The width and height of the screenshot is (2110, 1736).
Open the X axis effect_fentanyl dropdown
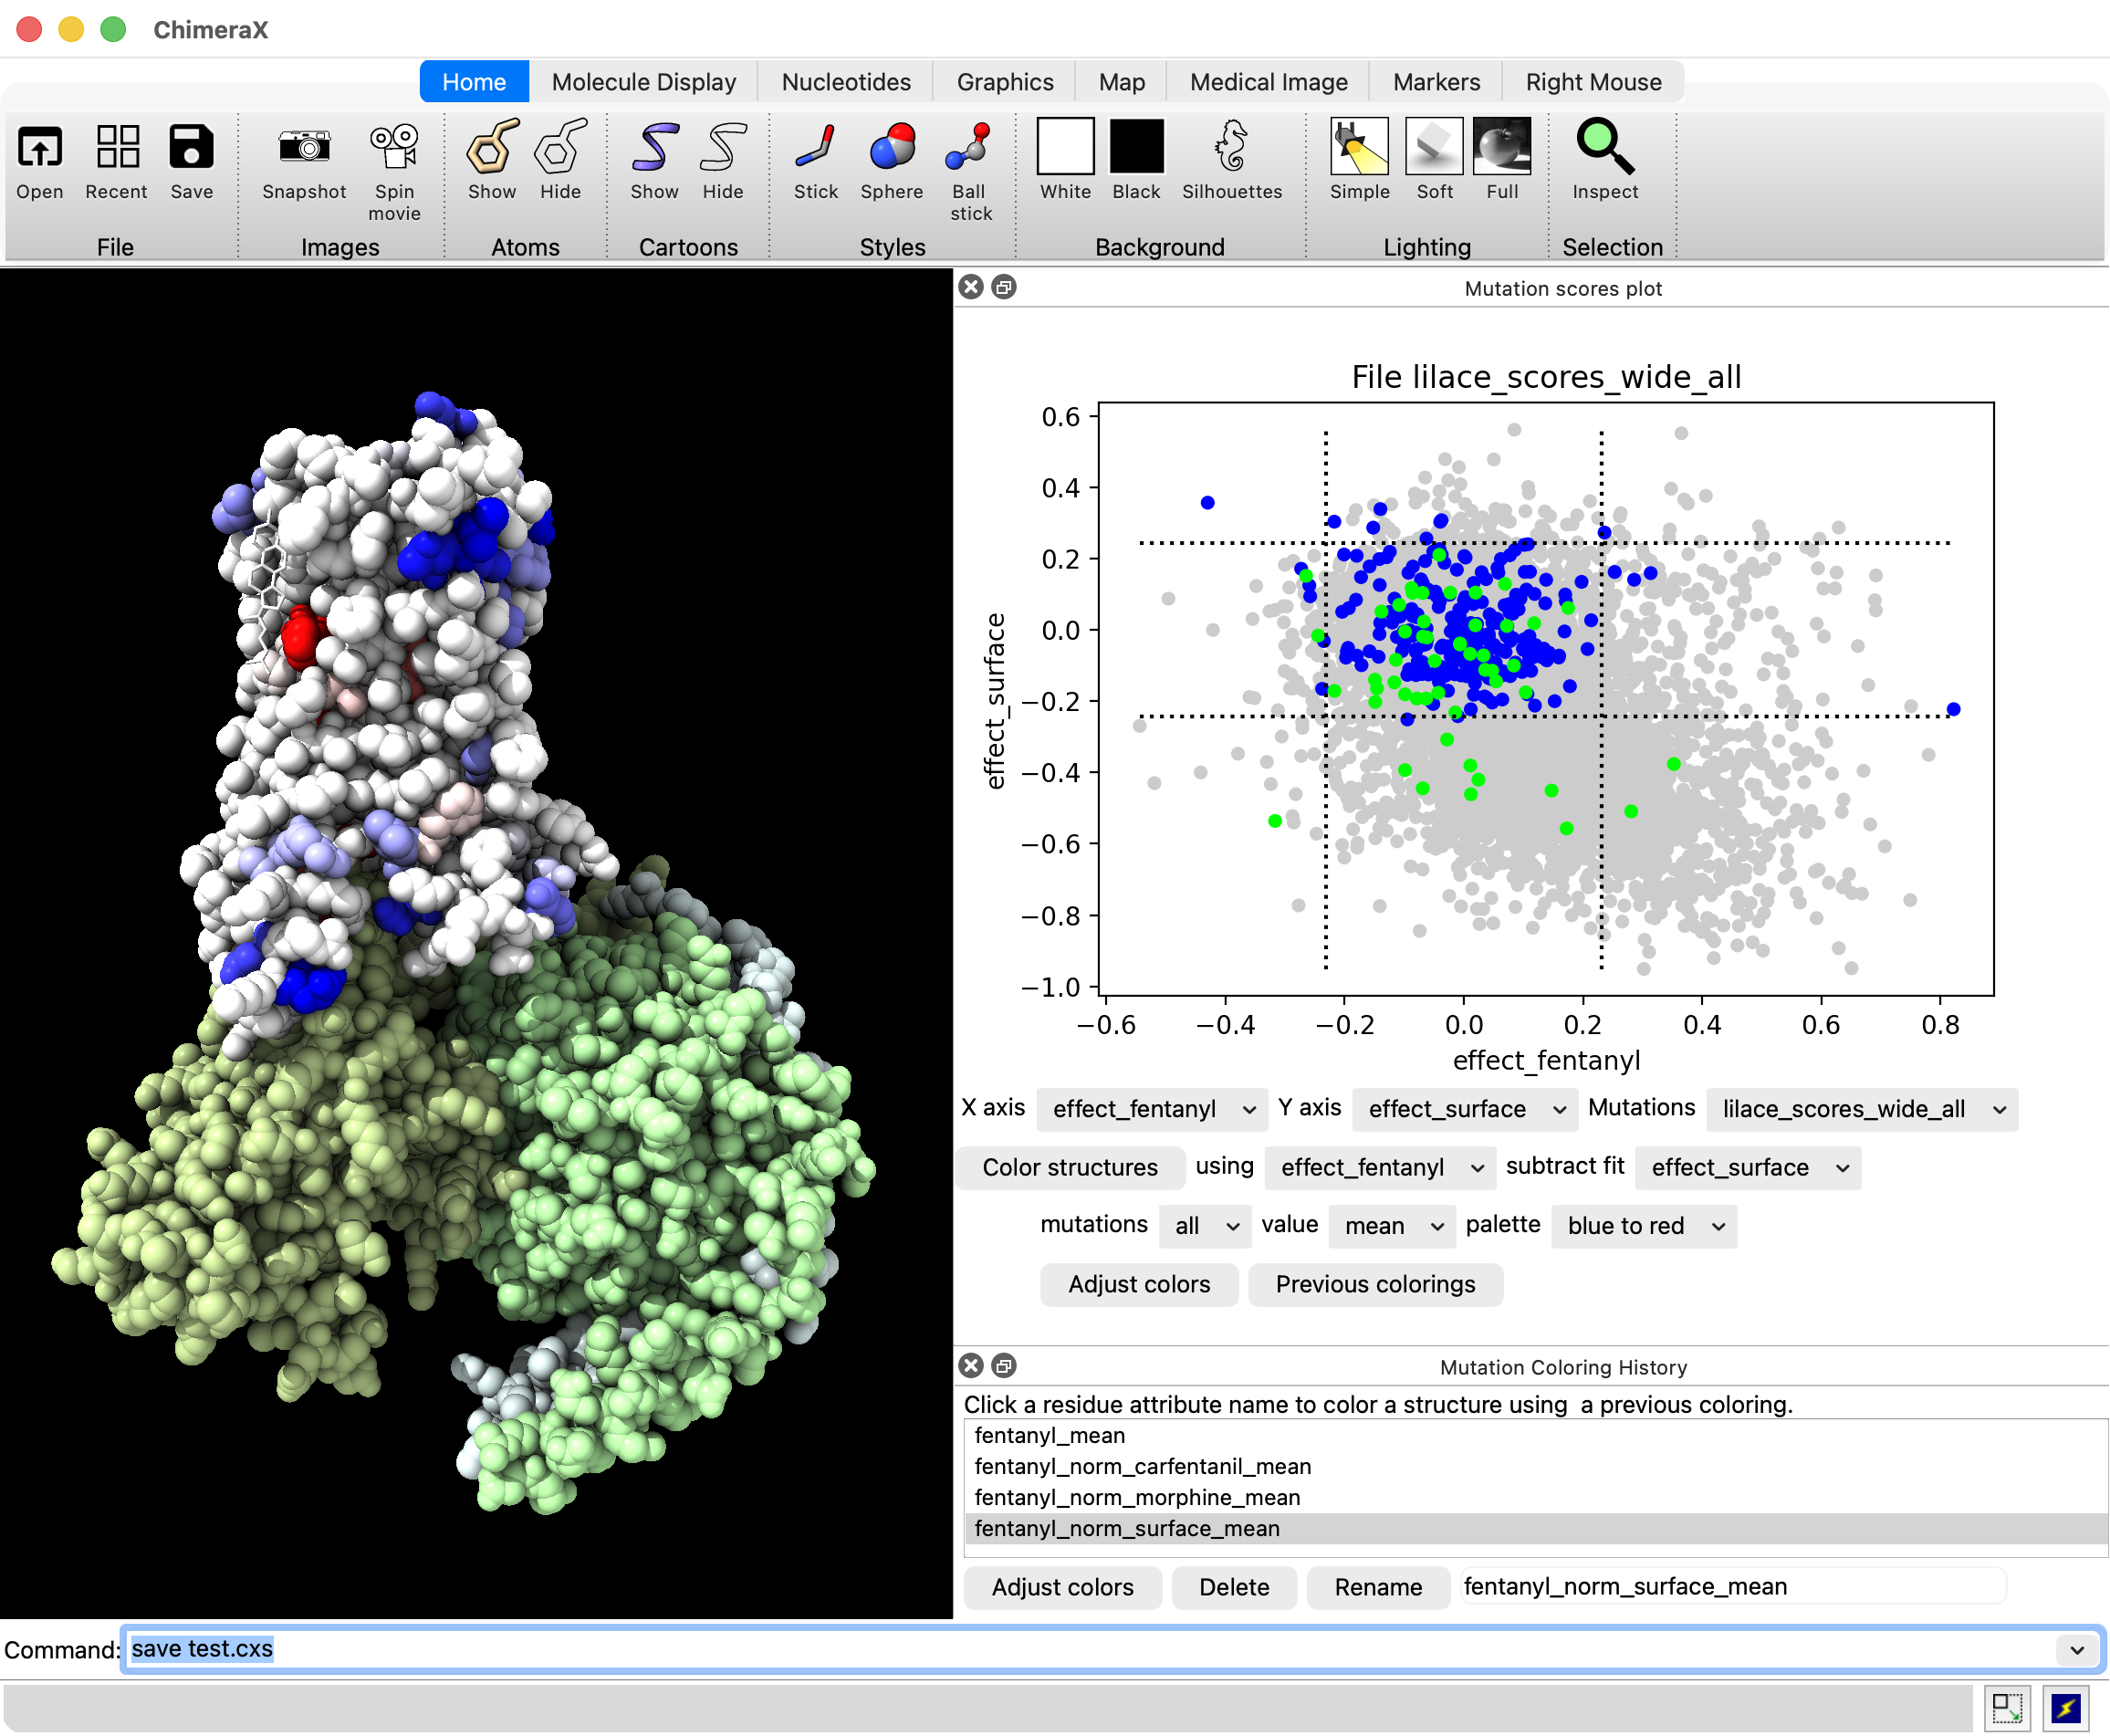(1152, 1109)
